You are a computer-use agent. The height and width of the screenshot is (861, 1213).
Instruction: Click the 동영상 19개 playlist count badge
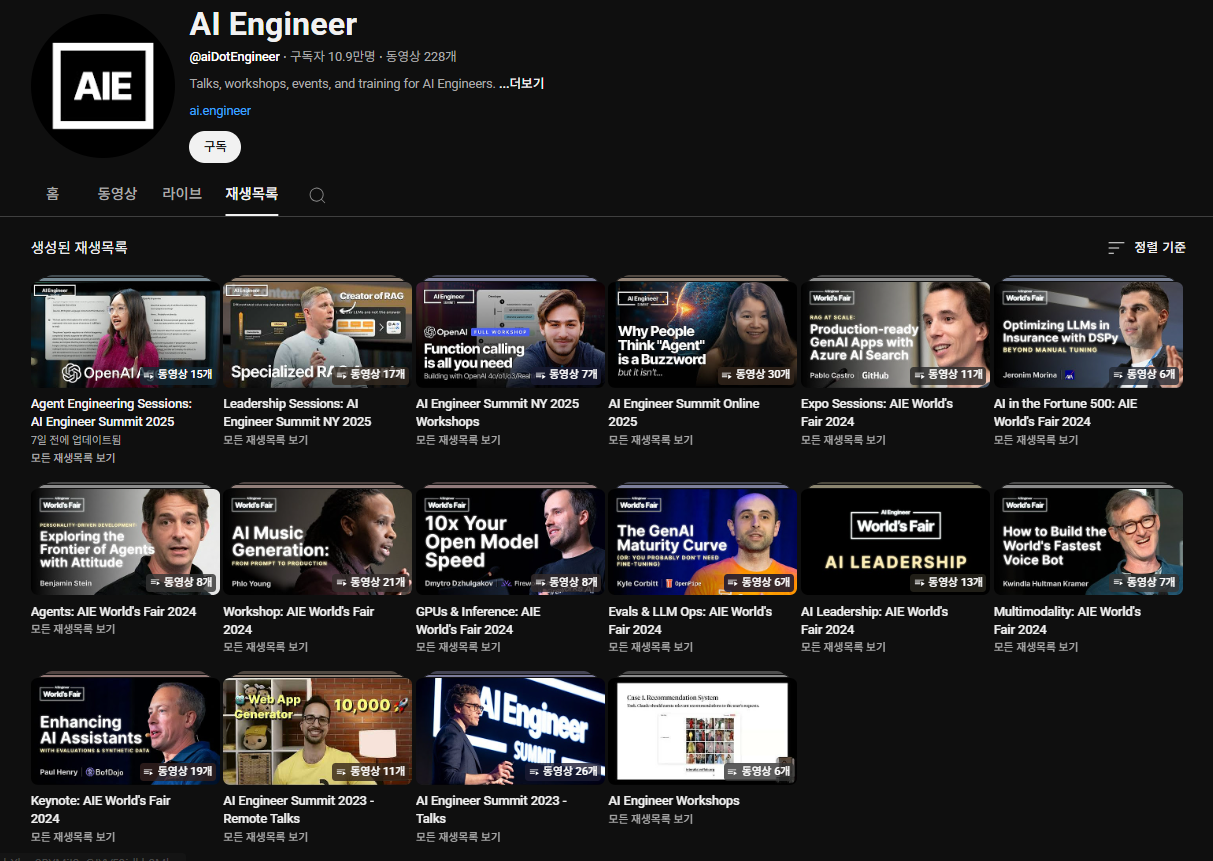point(178,771)
